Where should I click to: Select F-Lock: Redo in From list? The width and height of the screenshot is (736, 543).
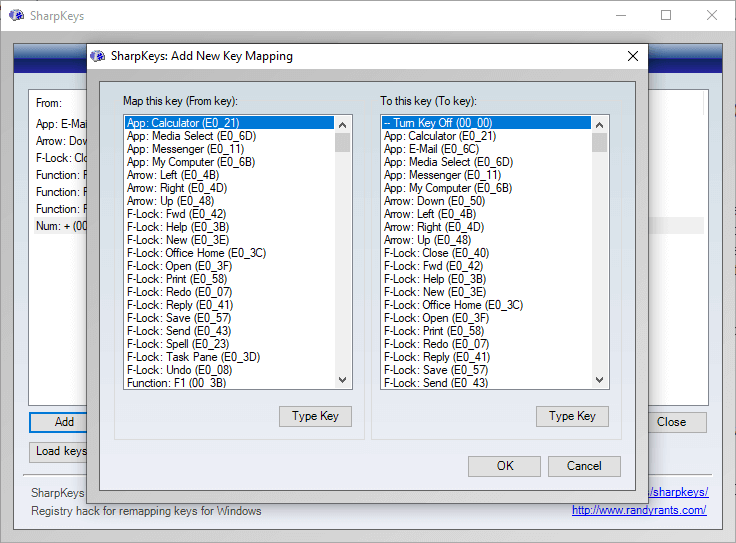[230, 292]
